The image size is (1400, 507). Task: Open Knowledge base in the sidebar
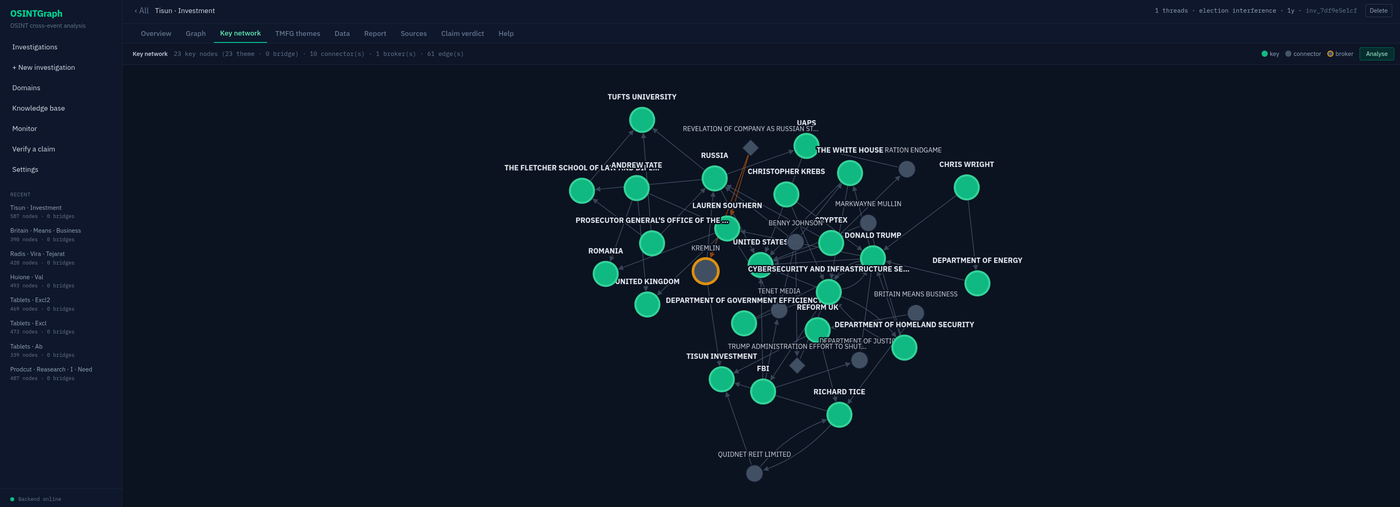tap(61, 108)
